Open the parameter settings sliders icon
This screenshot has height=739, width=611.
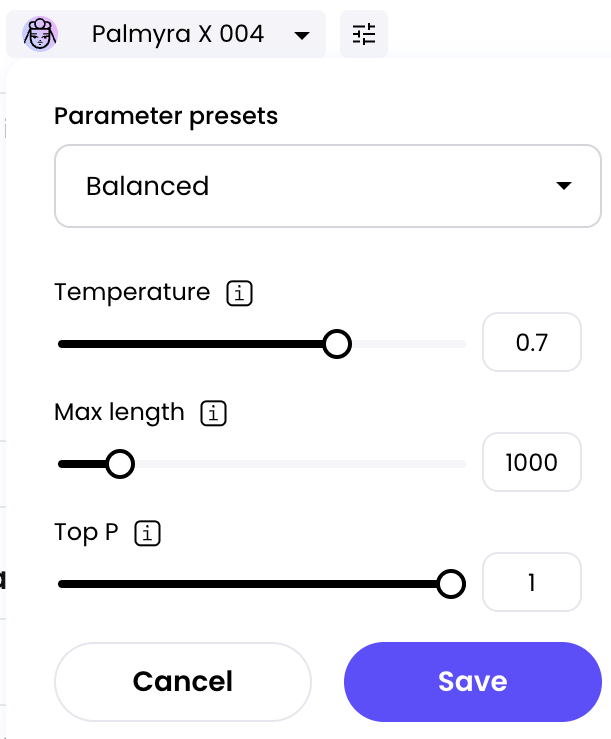point(364,34)
